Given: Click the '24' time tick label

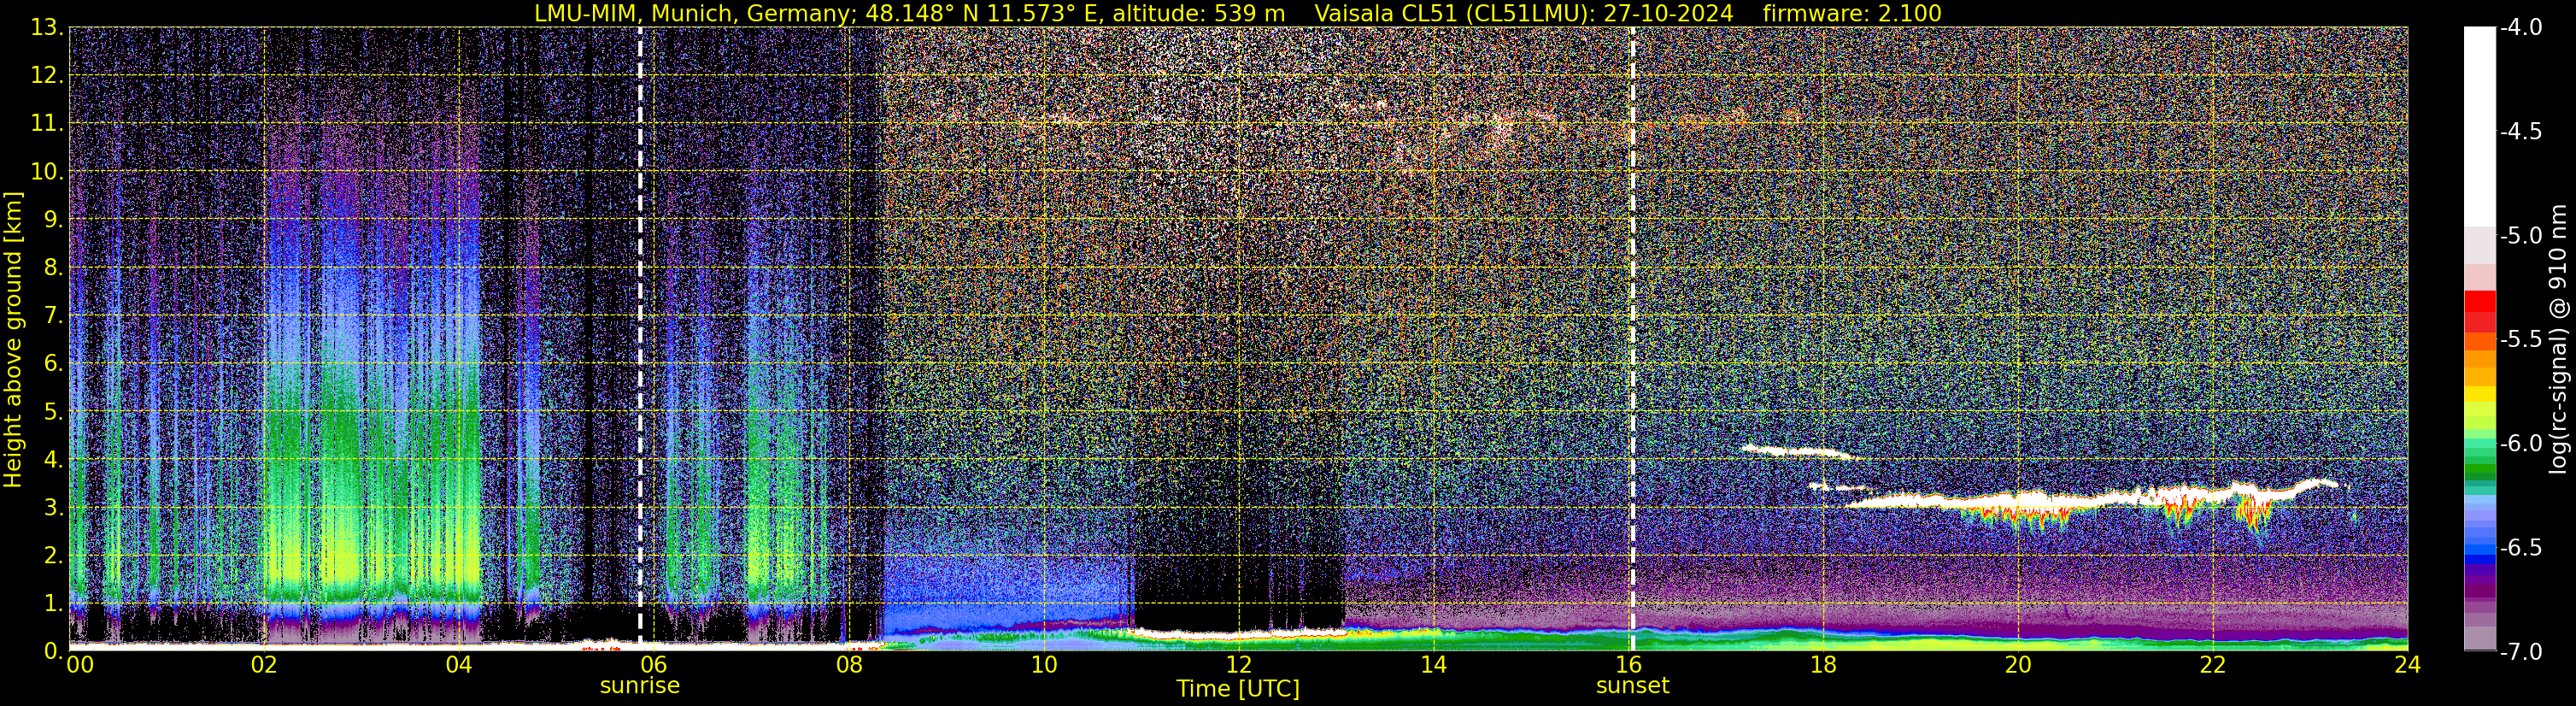Looking at the screenshot, I should pos(2408,665).
